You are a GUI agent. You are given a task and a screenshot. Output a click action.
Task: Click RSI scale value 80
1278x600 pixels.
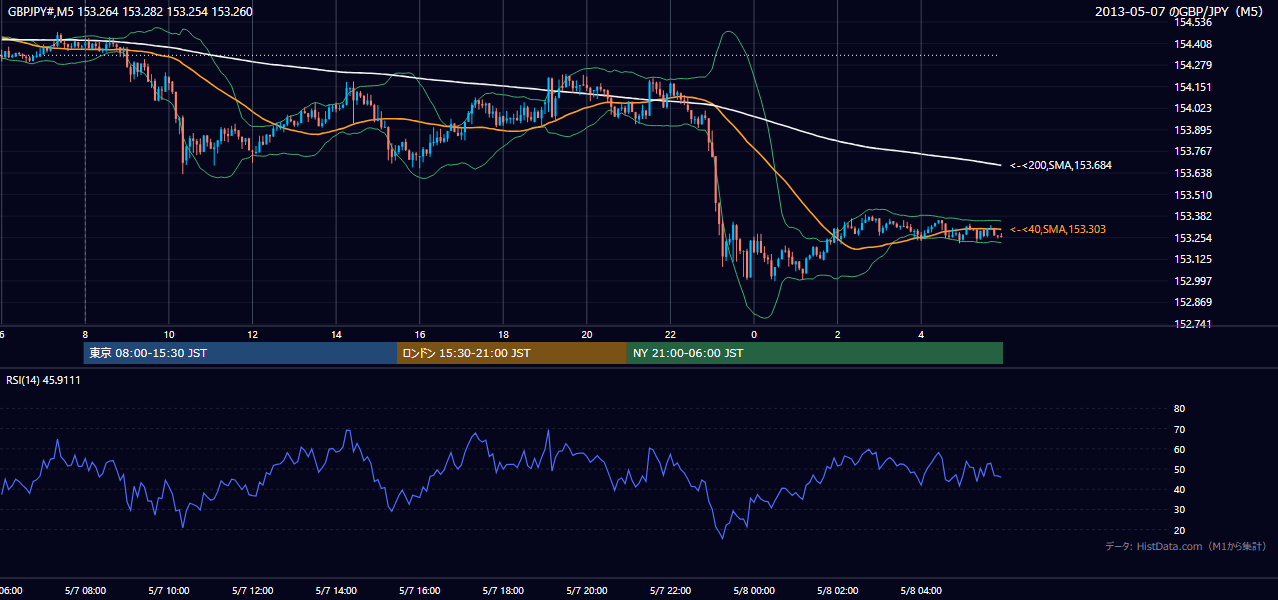[x=1179, y=409]
